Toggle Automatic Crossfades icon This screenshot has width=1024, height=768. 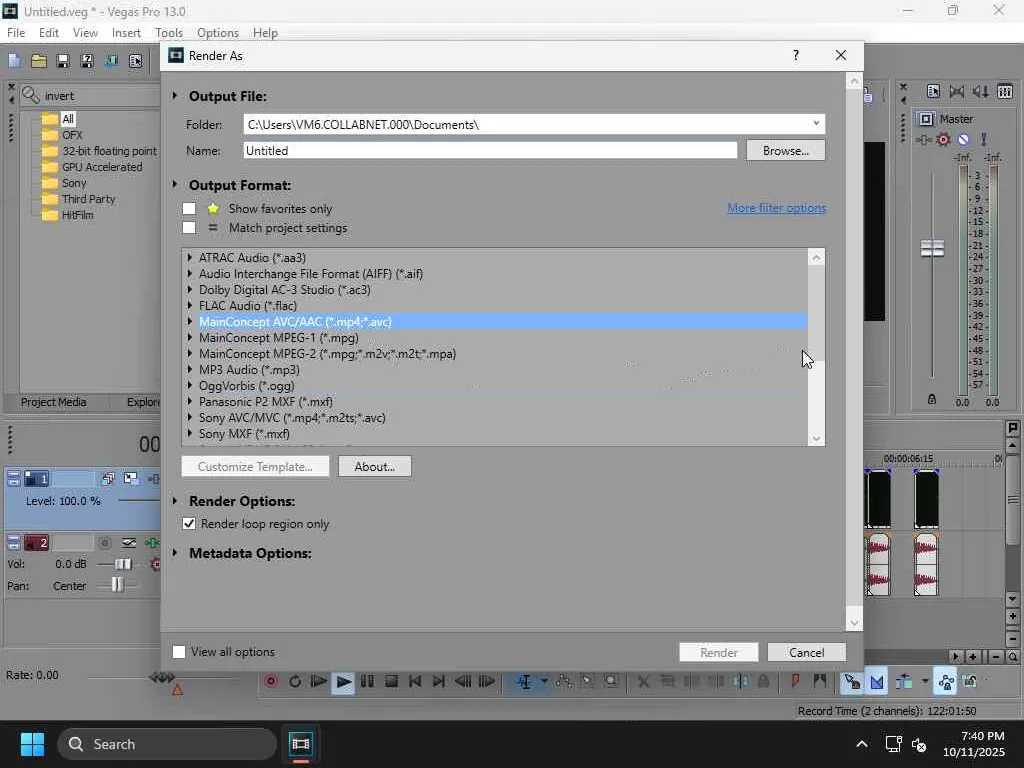click(x=877, y=682)
